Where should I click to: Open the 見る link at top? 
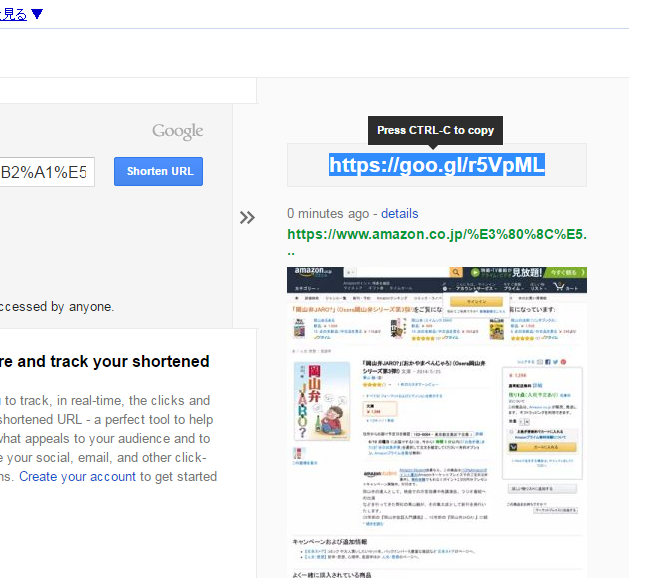13,14
